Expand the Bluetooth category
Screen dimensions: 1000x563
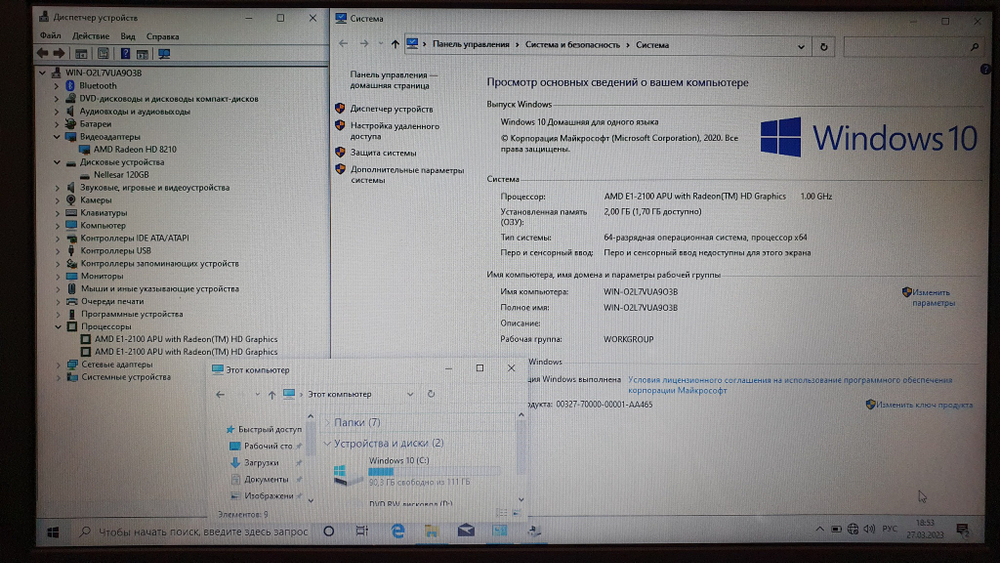pyautogui.click(x=56, y=85)
